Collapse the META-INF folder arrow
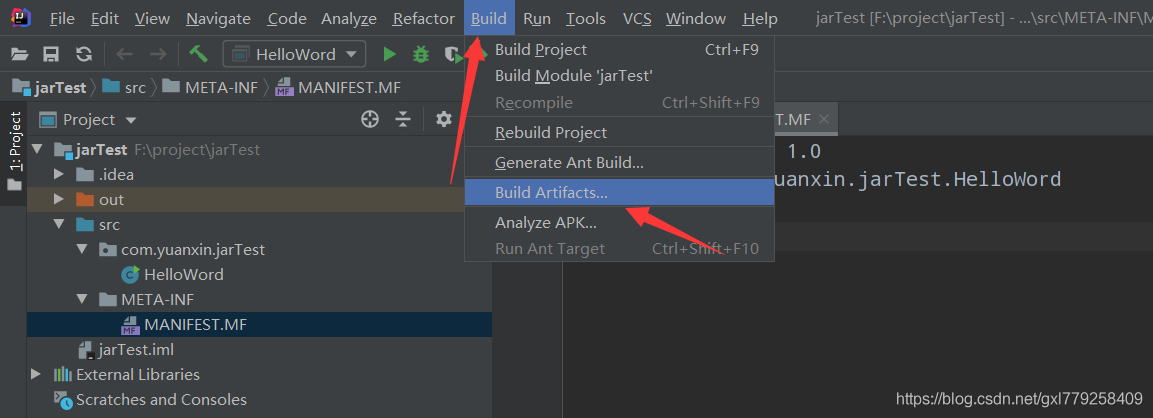Viewport: 1153px width, 418px height. [x=82, y=300]
